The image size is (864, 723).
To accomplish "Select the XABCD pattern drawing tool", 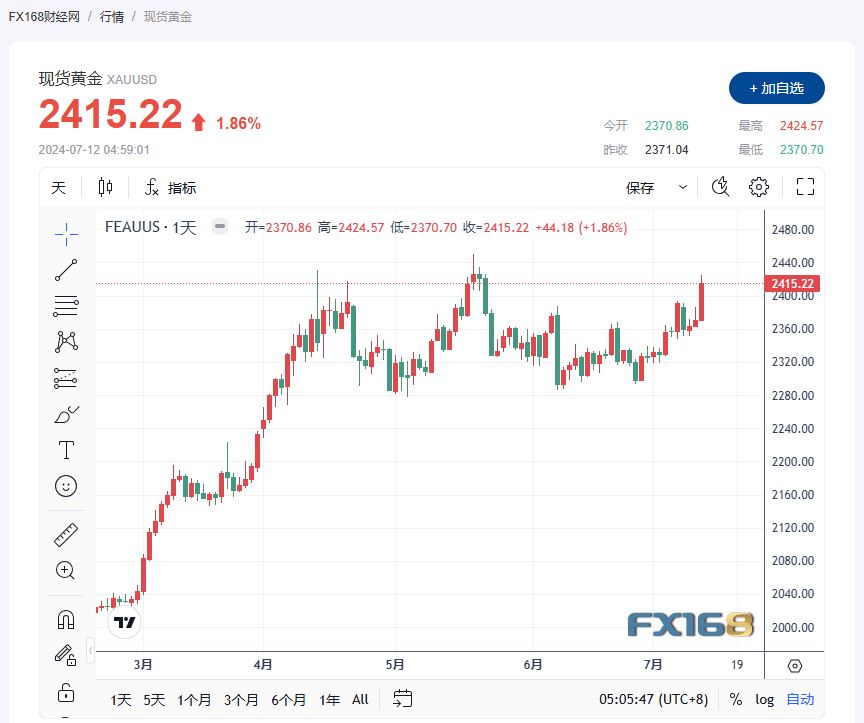I will tap(65, 341).
